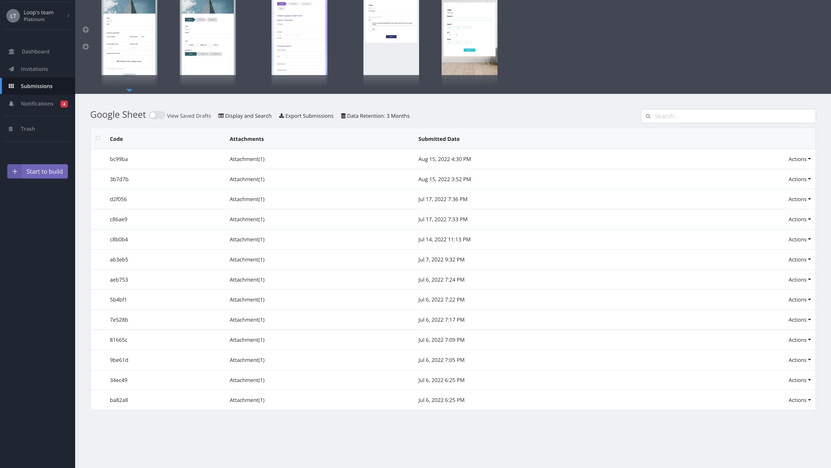
Task: Click the Invitations paper plane icon
Action: coord(12,69)
